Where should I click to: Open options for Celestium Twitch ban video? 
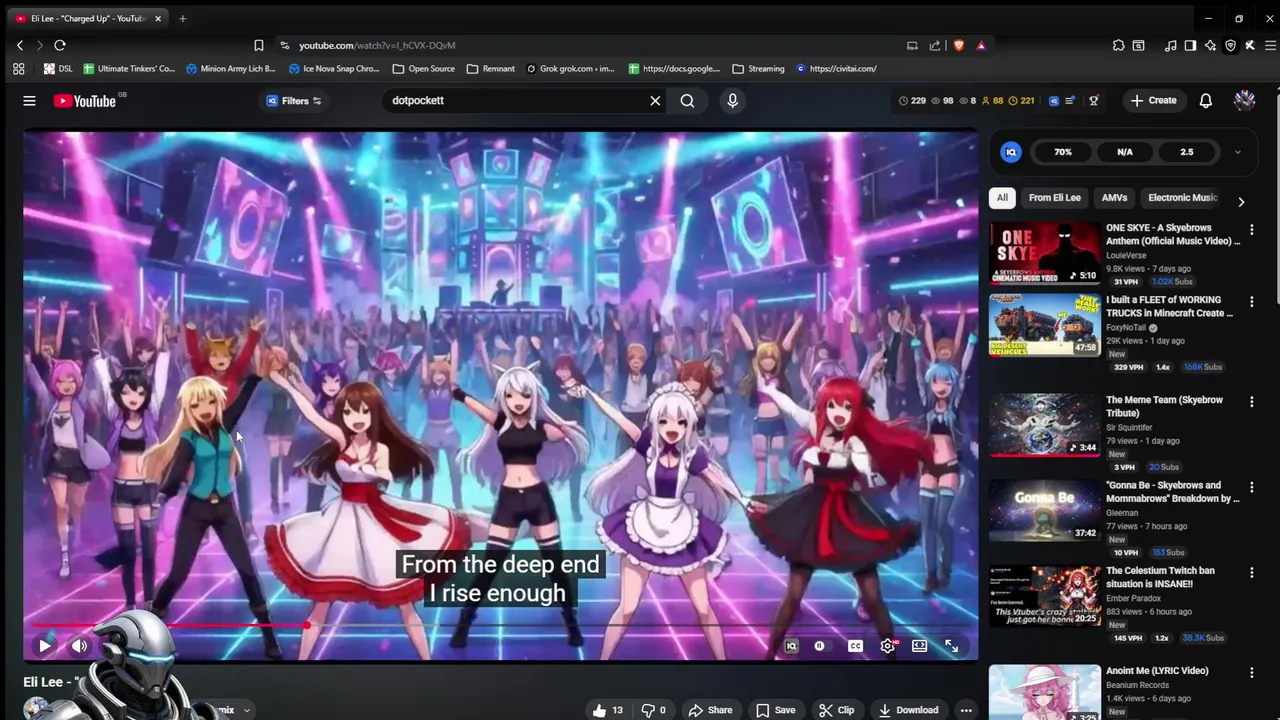pos(1251,573)
